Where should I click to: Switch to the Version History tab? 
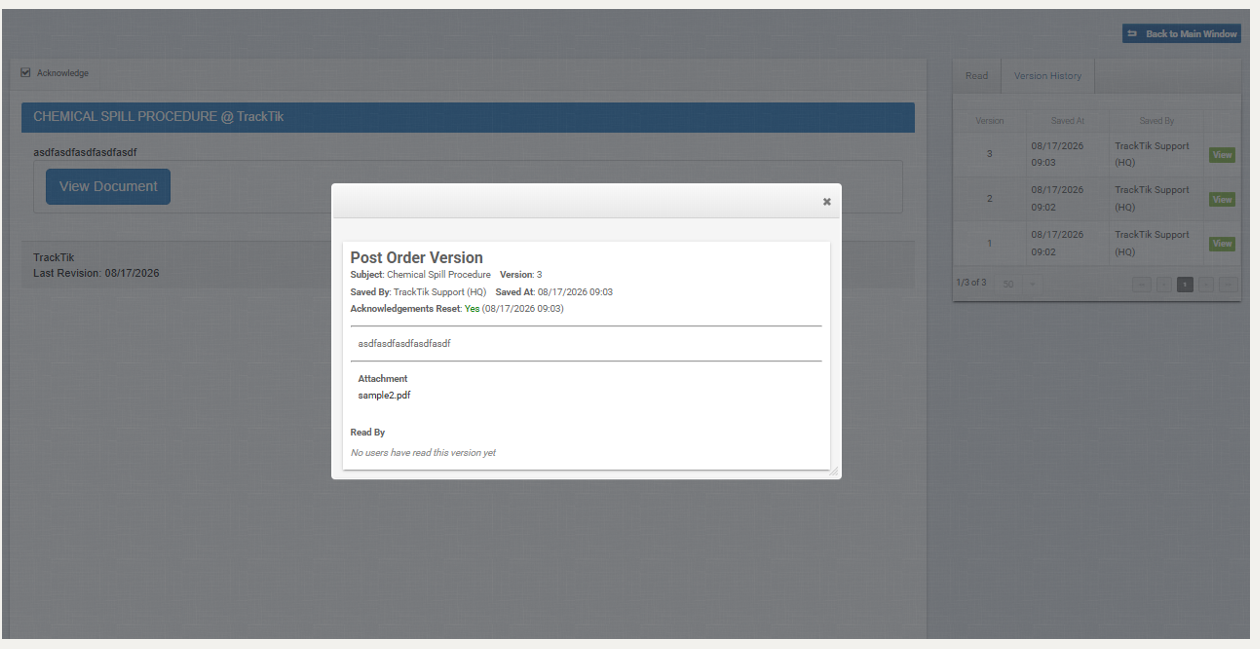coord(1047,76)
